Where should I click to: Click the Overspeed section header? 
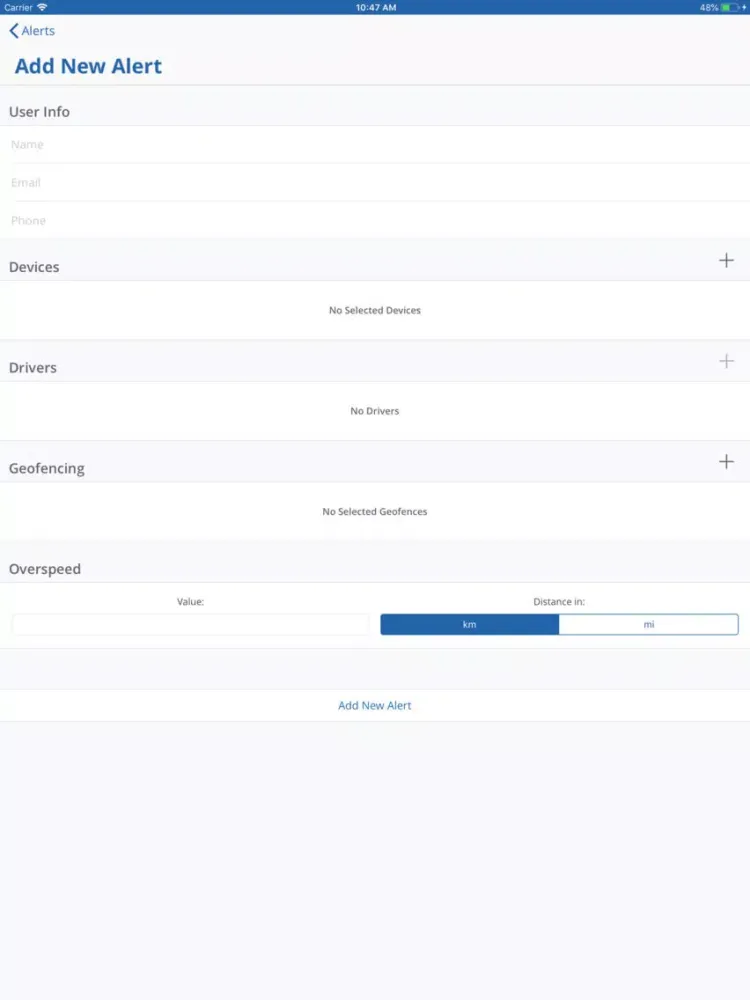click(x=45, y=569)
